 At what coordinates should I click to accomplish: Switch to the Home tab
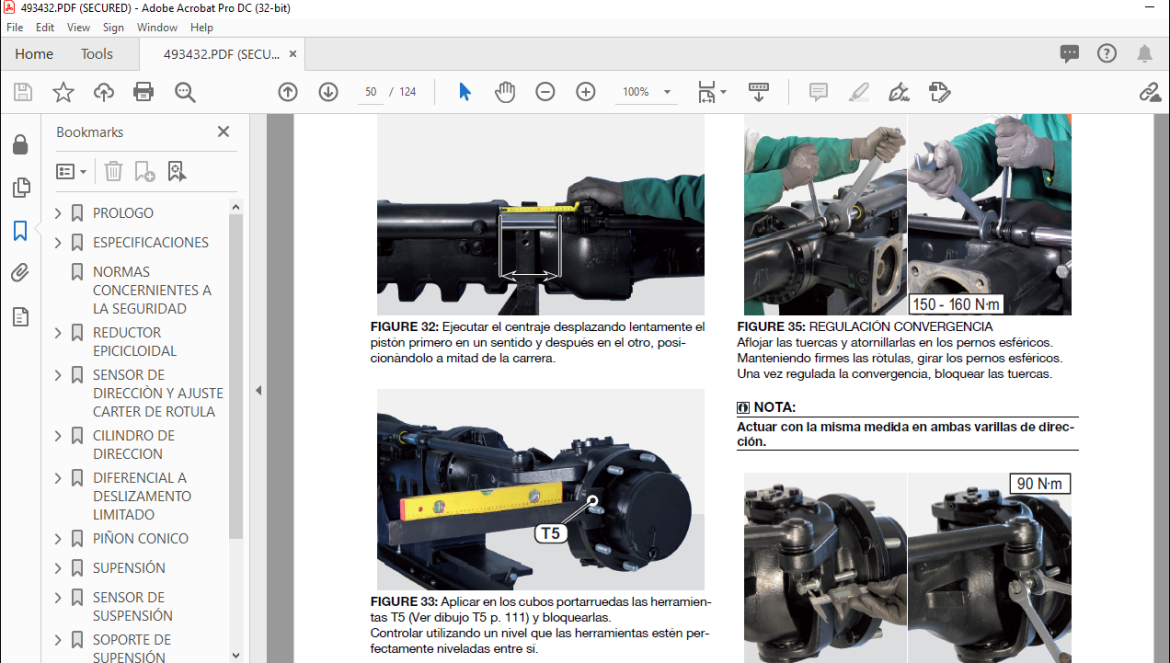(x=34, y=54)
